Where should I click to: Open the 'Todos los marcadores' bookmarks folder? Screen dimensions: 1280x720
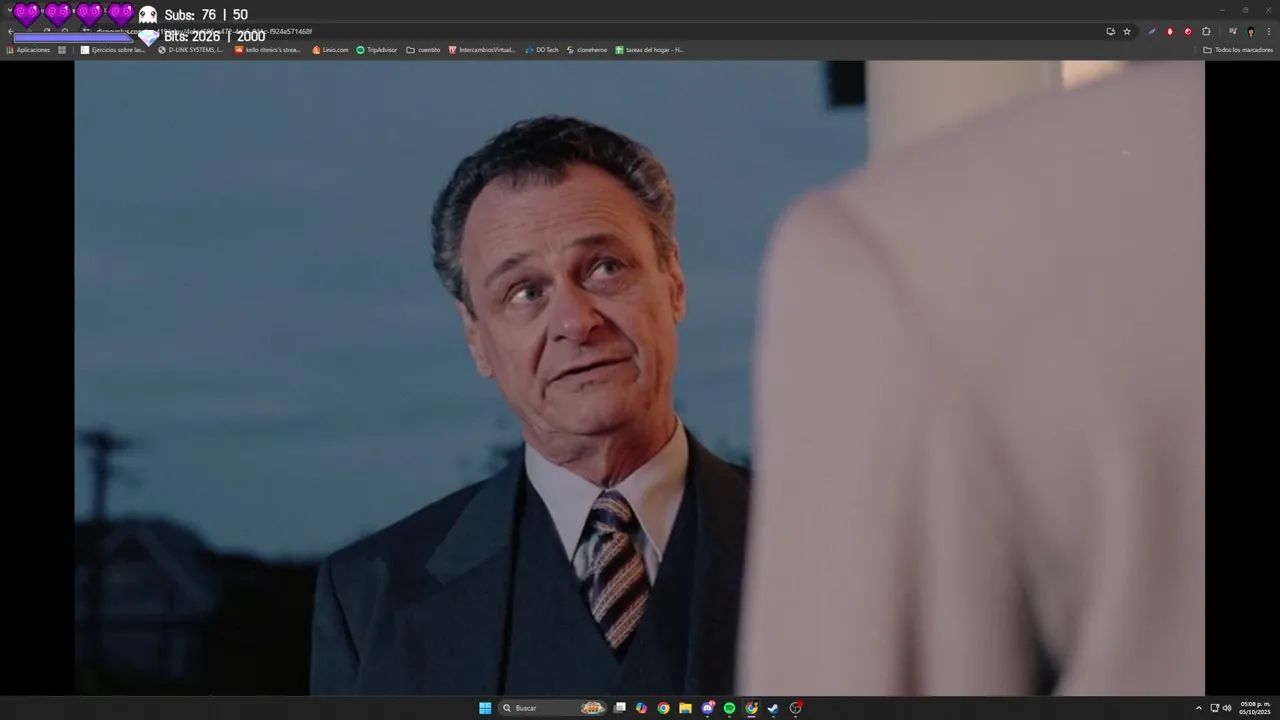click(x=1238, y=50)
